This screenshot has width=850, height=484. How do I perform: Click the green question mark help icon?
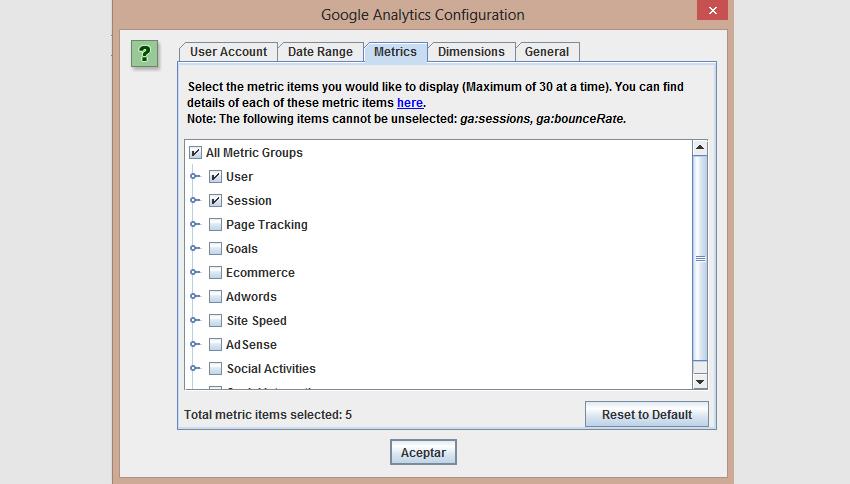[x=144, y=54]
